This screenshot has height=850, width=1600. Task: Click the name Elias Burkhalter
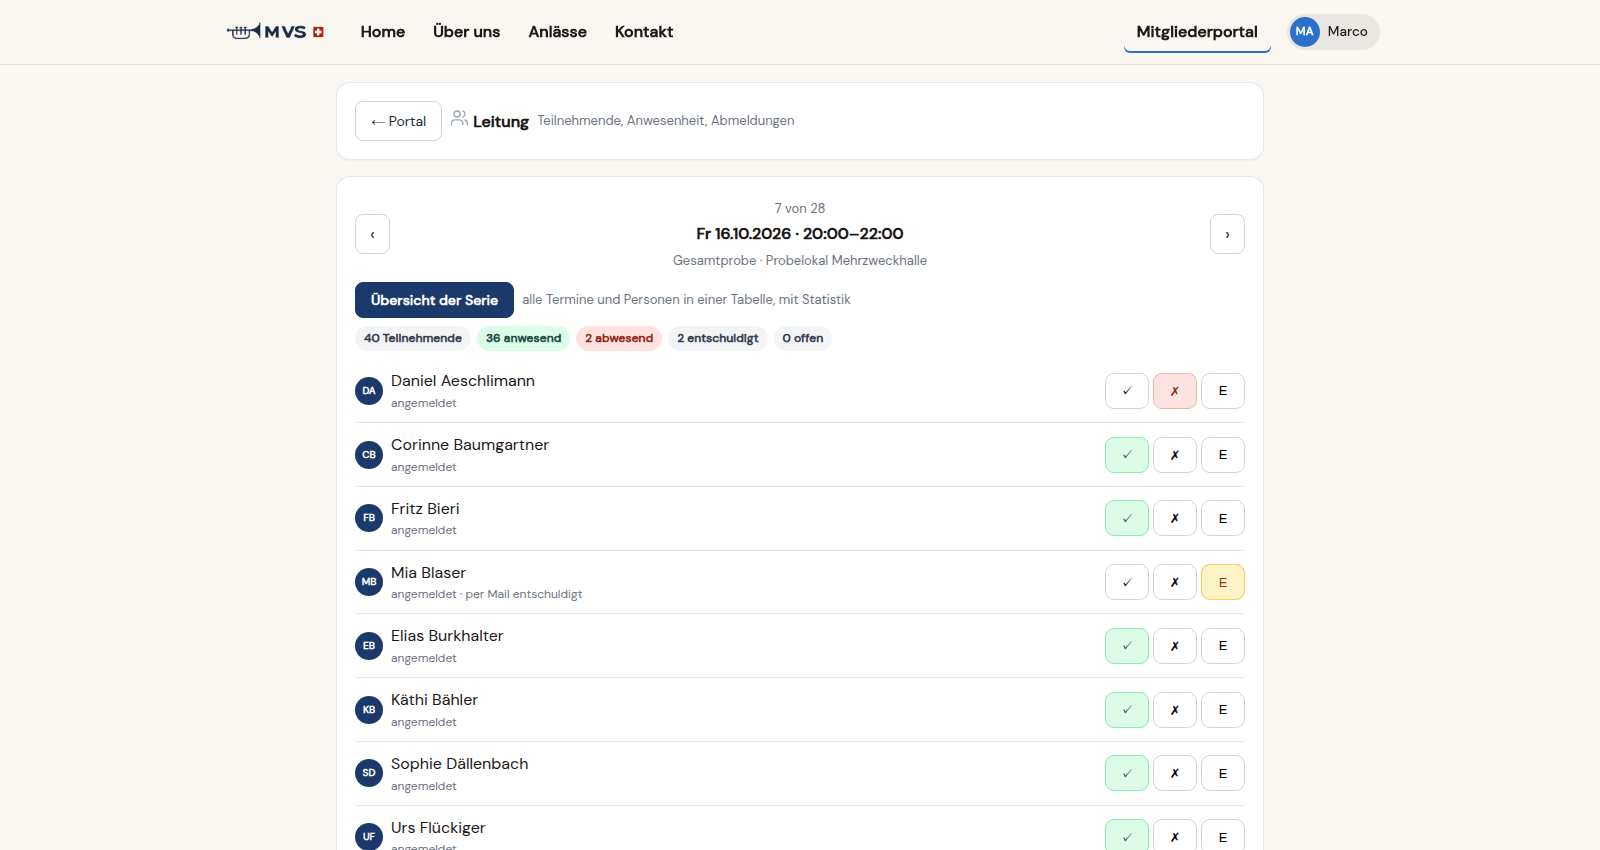point(447,636)
